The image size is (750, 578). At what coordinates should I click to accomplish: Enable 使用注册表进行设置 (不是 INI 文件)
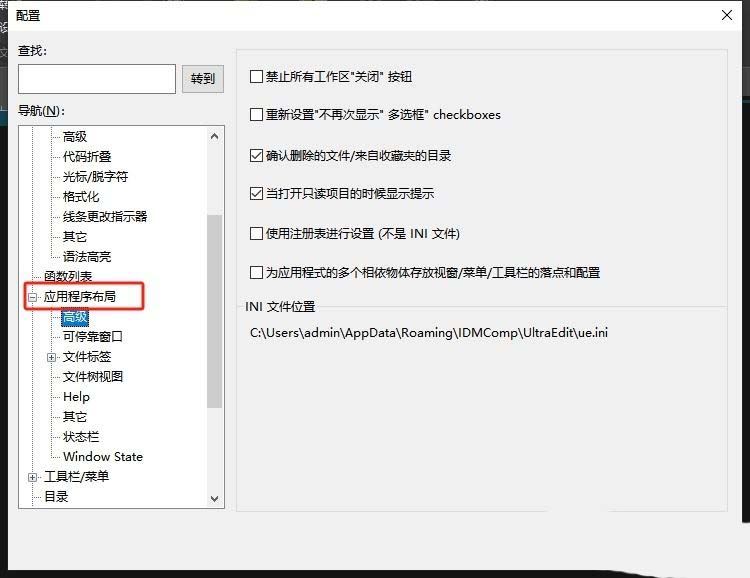pyautogui.click(x=256, y=233)
